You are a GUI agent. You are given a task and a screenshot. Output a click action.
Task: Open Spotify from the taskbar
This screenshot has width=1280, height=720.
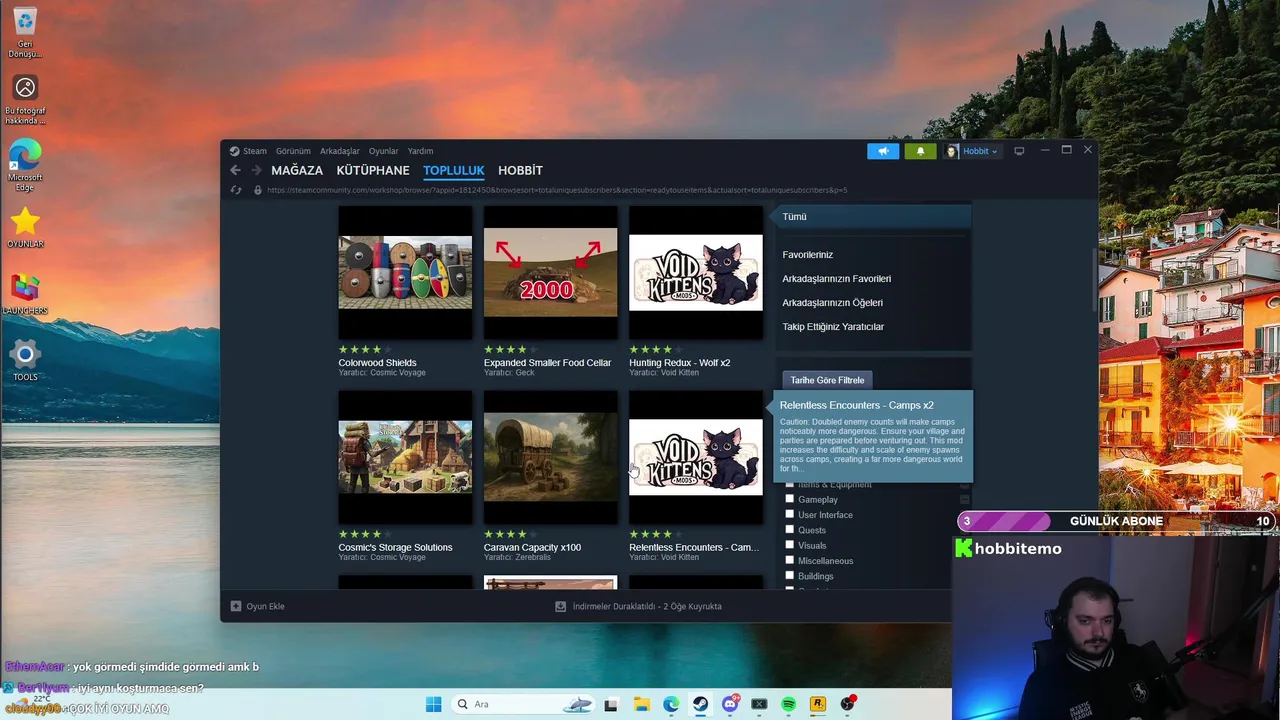[x=788, y=704]
